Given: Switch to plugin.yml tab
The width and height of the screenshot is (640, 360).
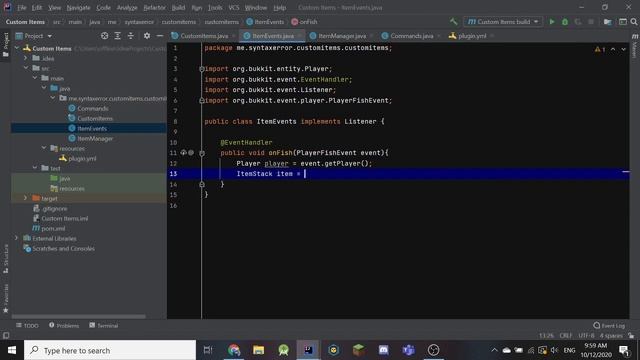Looking at the screenshot, I should click(472, 36).
